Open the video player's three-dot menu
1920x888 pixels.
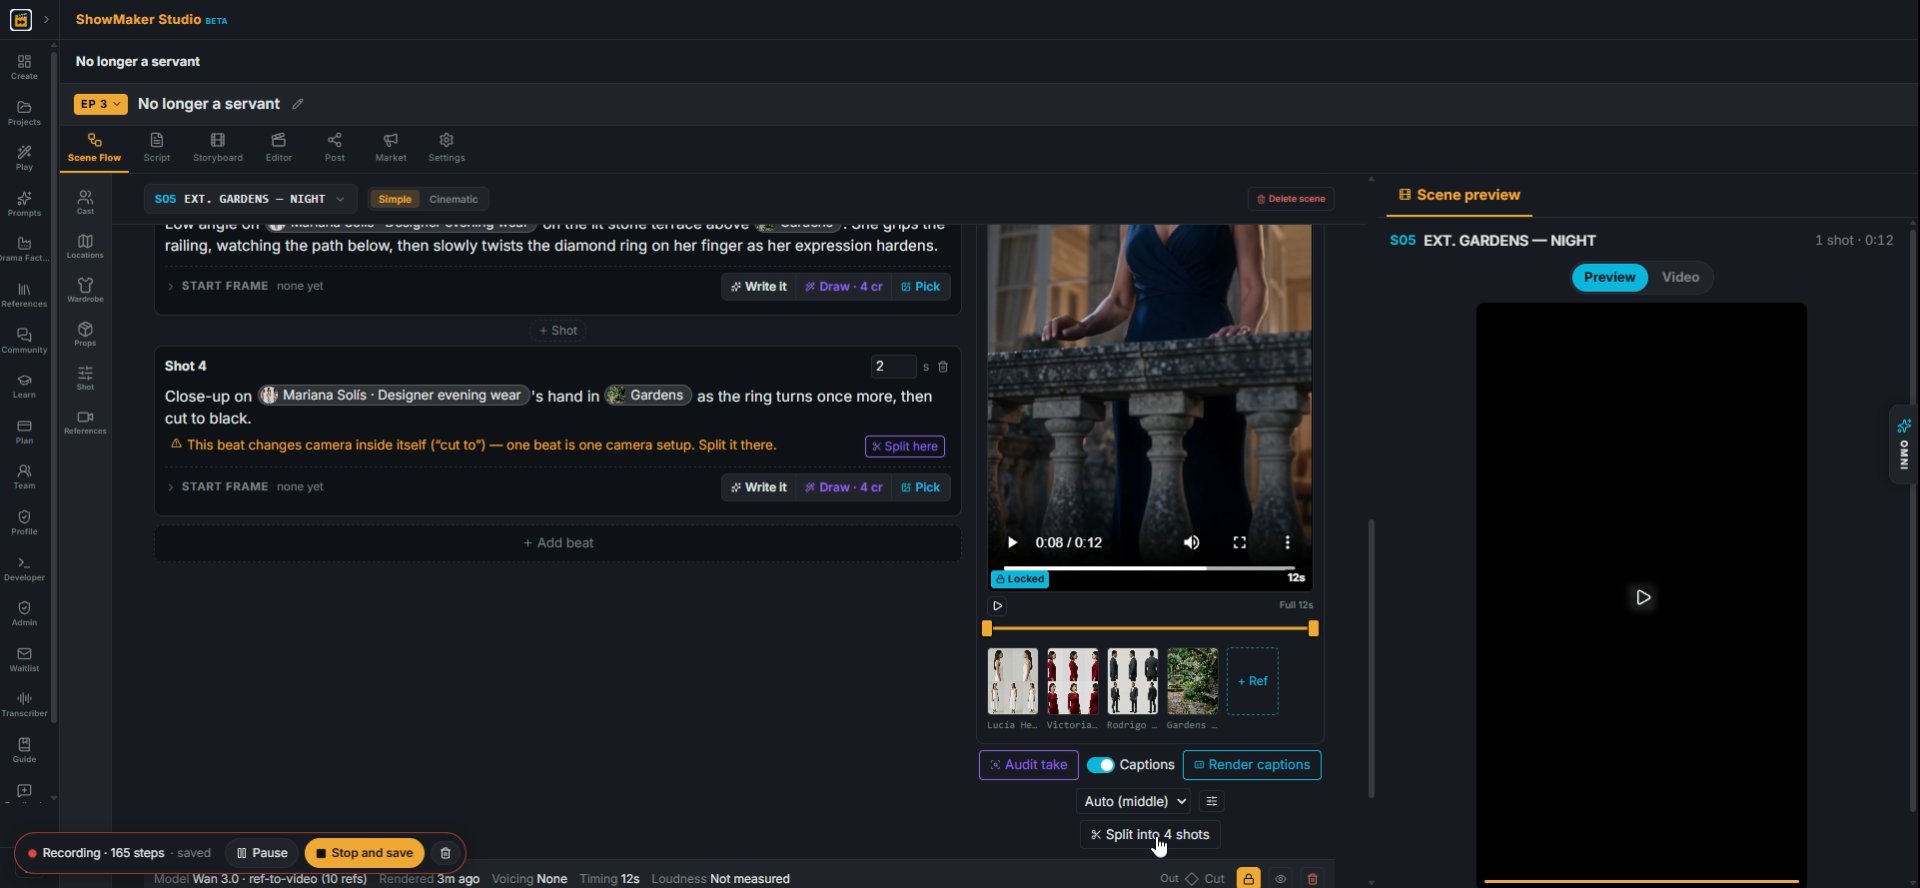click(1287, 542)
